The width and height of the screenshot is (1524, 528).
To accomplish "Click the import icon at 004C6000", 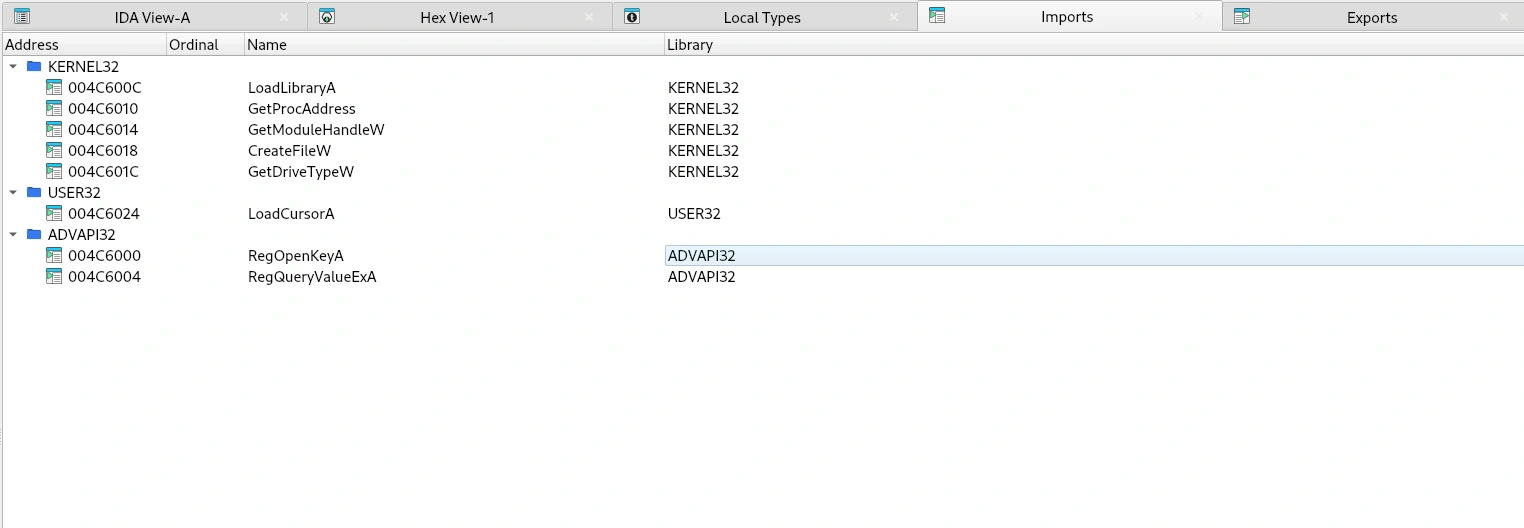I will click(x=54, y=255).
